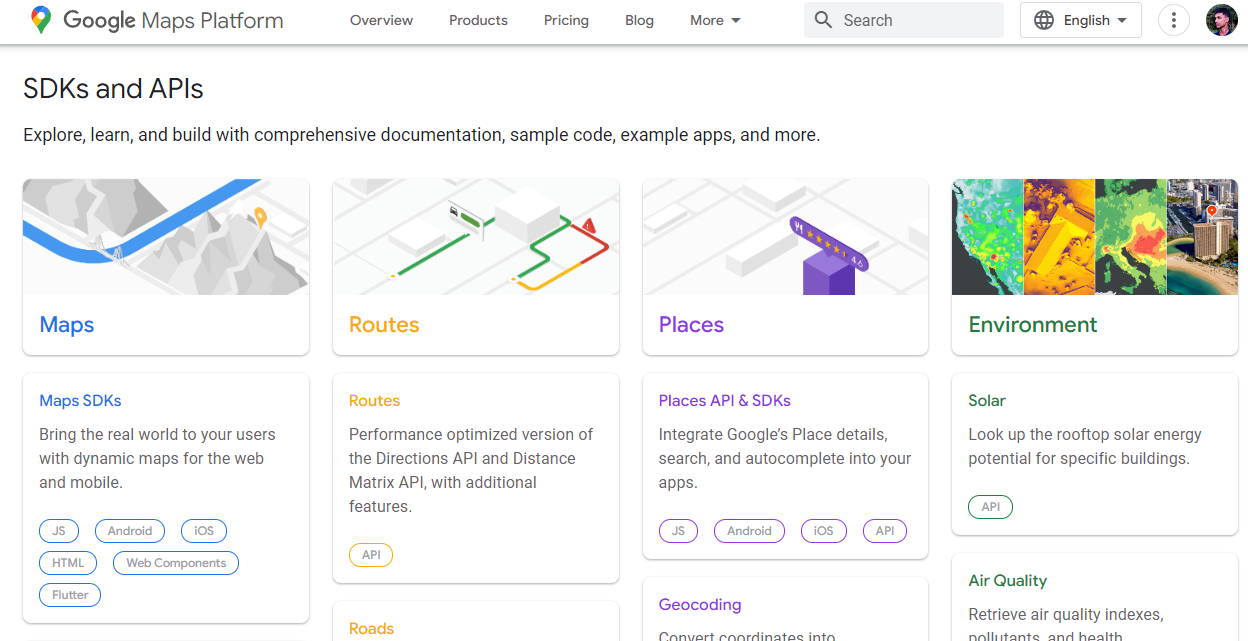Go to the Pricing page
The image size is (1248, 641).
pyautogui.click(x=566, y=20)
